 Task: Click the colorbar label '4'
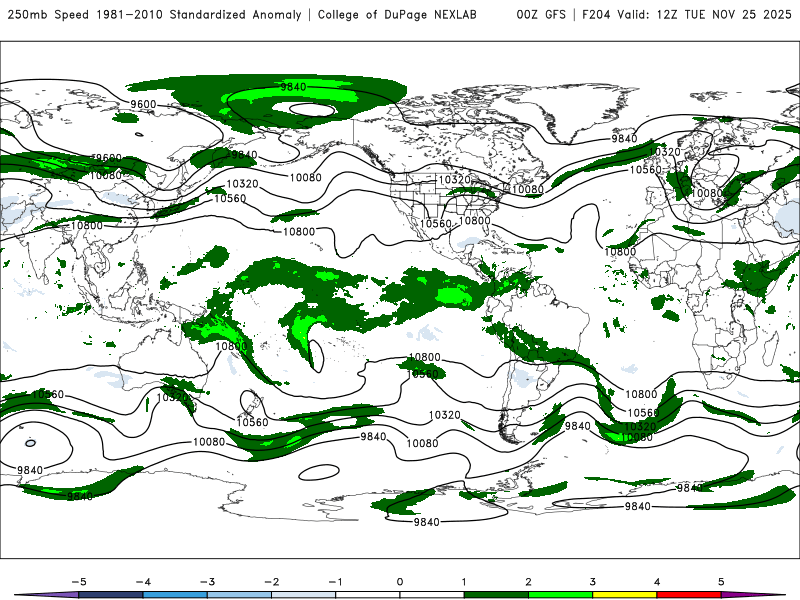(x=657, y=582)
